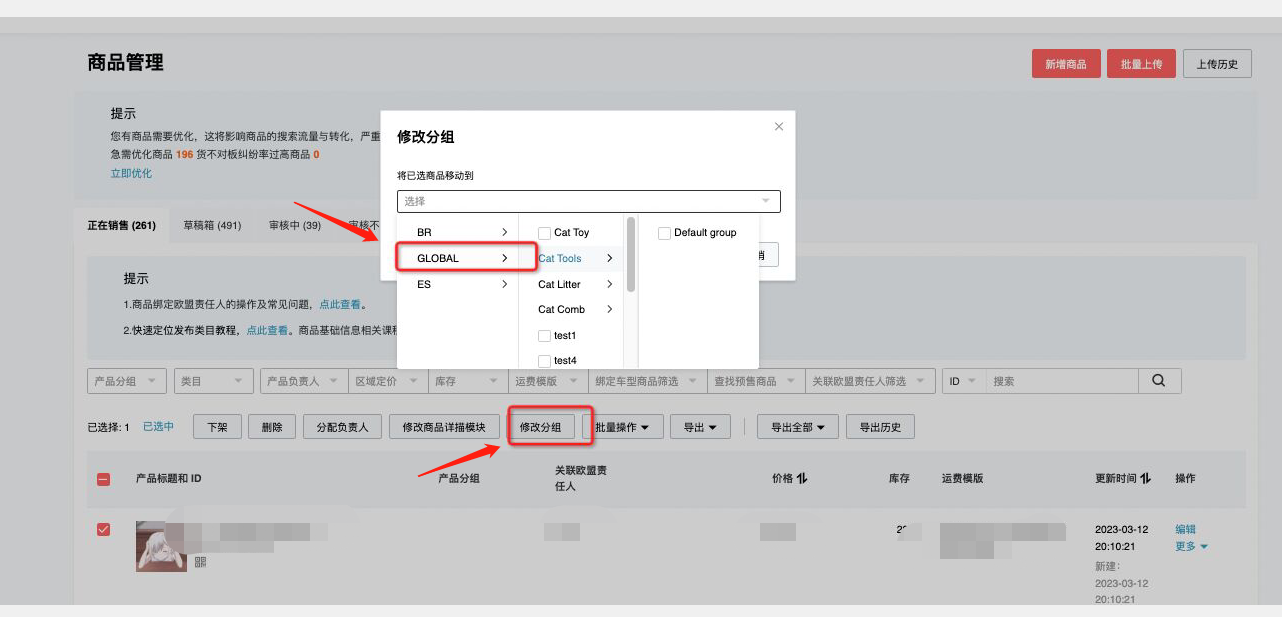Toggle the select-all header checkbox
1282x617 pixels.
click(103, 479)
